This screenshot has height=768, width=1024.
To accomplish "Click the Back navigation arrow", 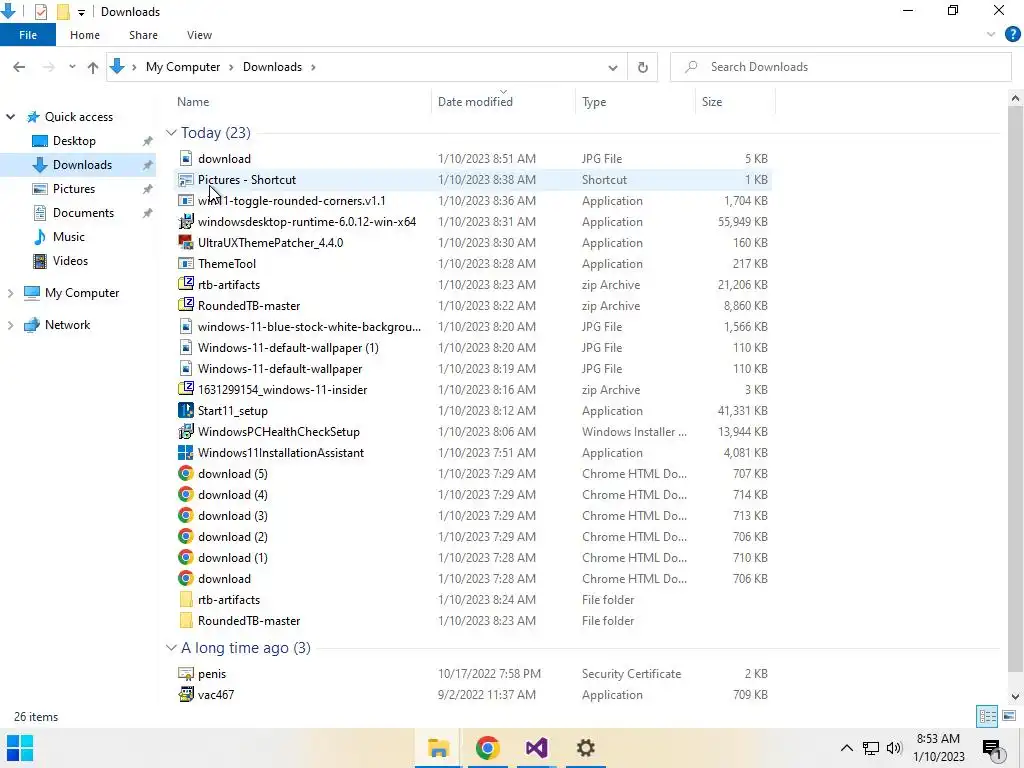I will point(19,67).
